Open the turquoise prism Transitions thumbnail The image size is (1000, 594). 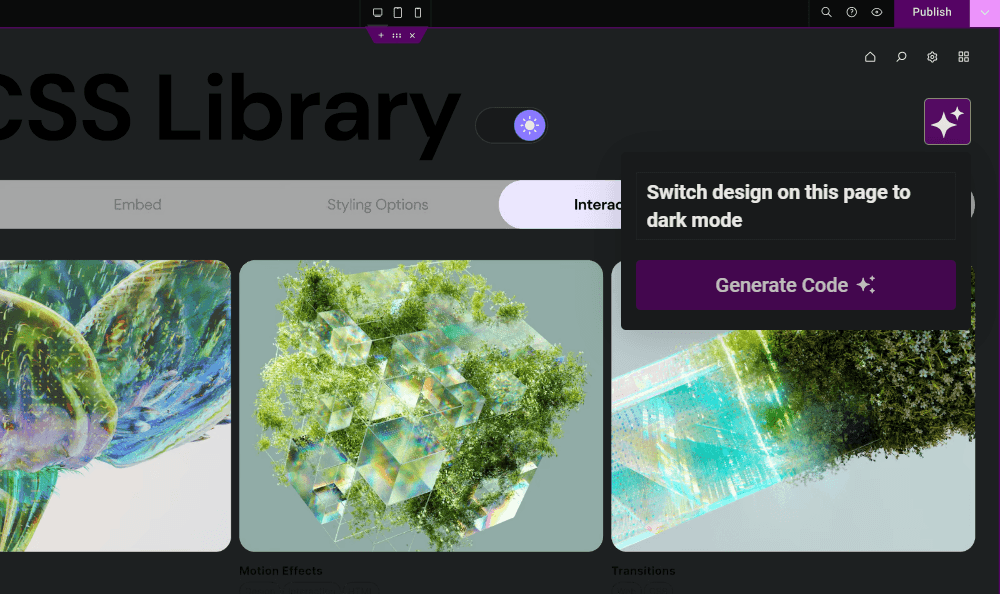[x=793, y=440]
